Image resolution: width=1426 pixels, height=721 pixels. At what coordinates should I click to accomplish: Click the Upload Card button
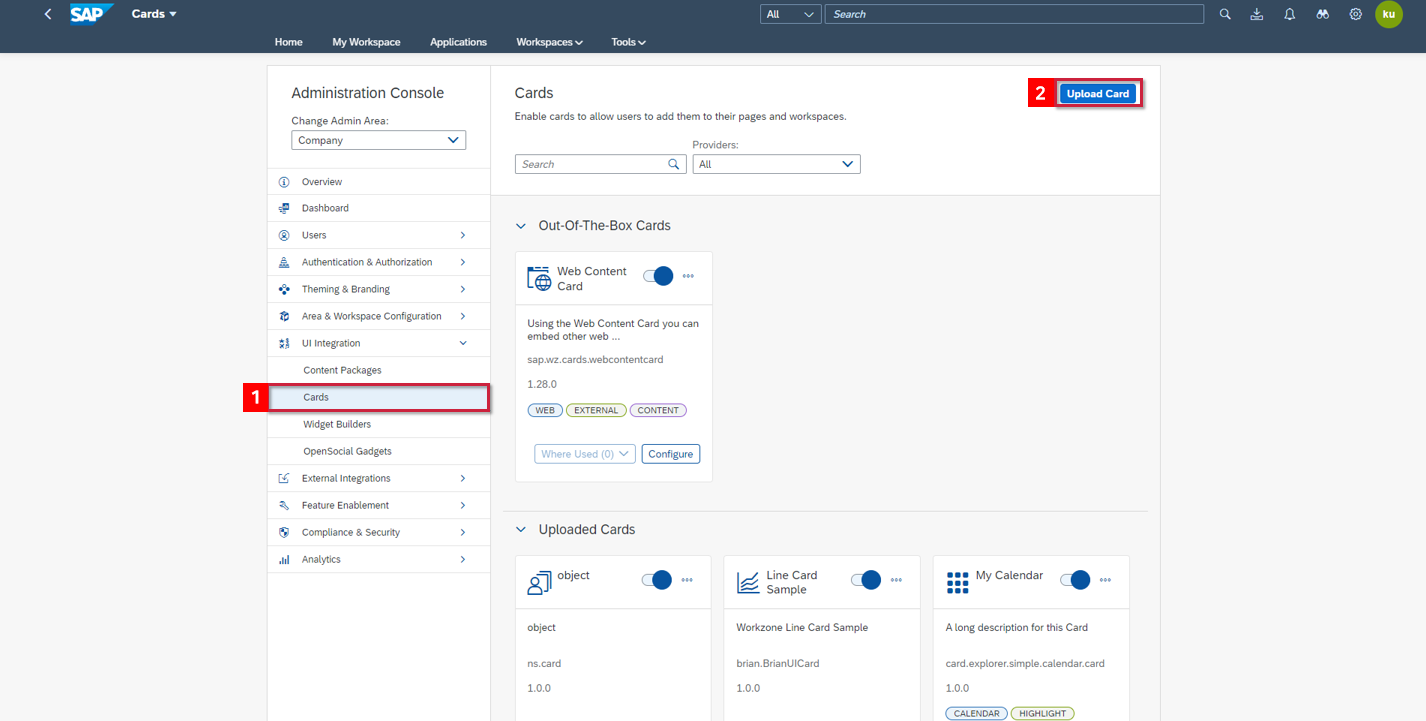click(x=1098, y=94)
